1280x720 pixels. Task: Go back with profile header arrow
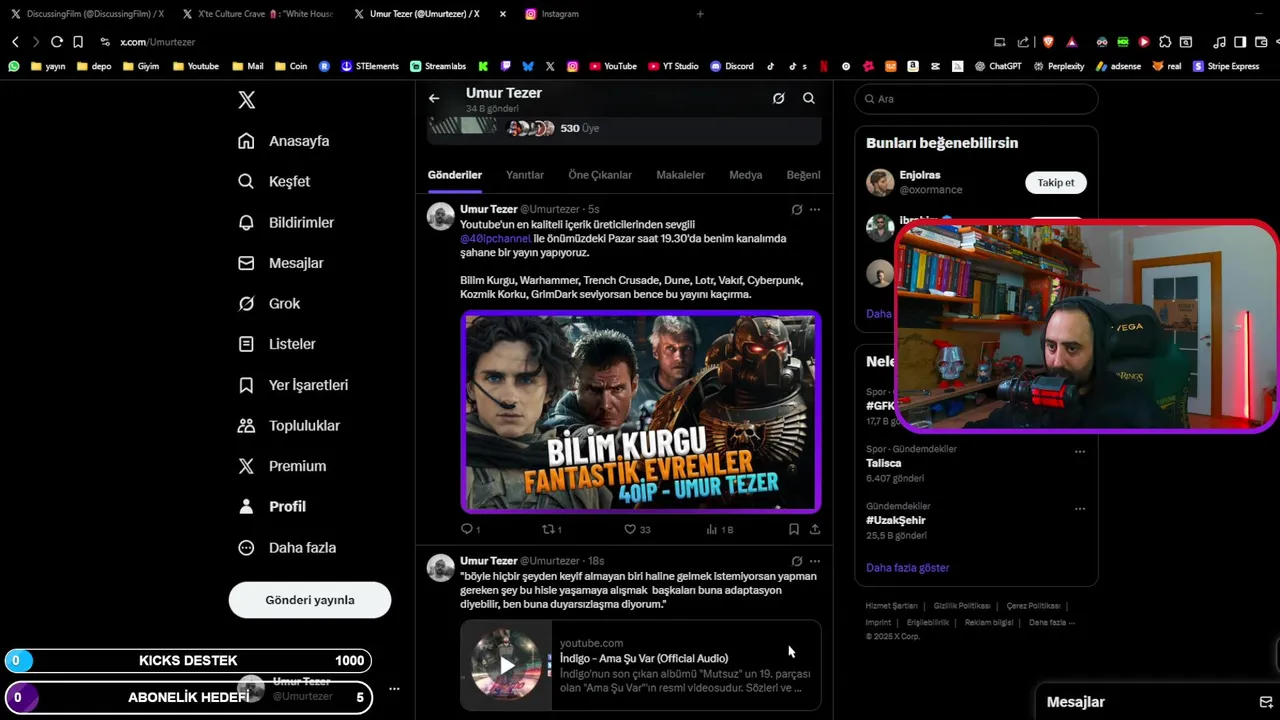point(434,98)
